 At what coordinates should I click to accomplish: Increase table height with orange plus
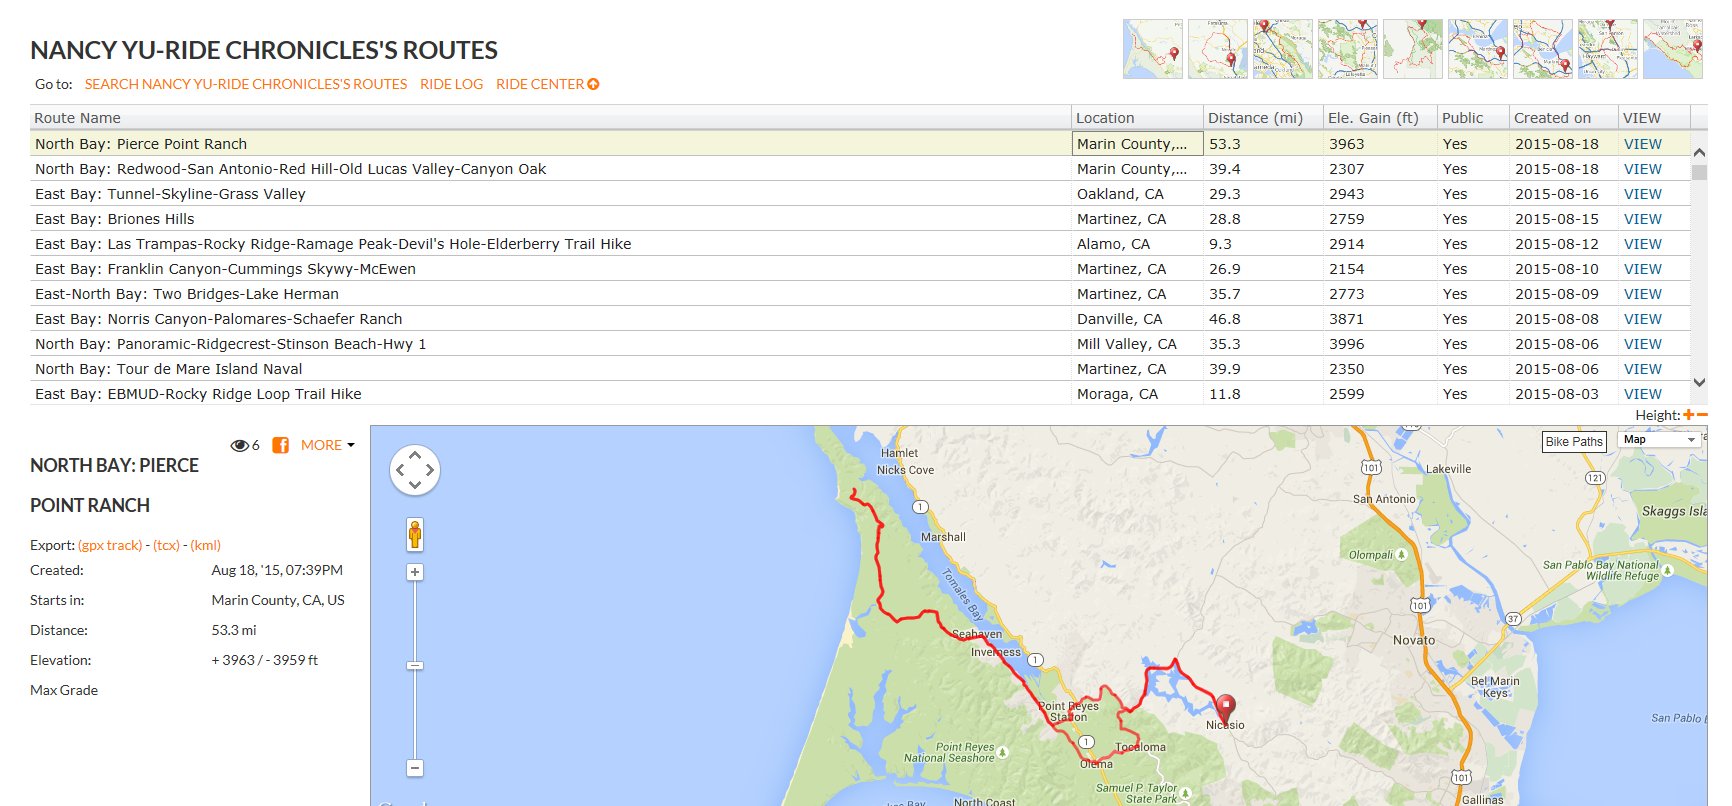tap(1689, 415)
